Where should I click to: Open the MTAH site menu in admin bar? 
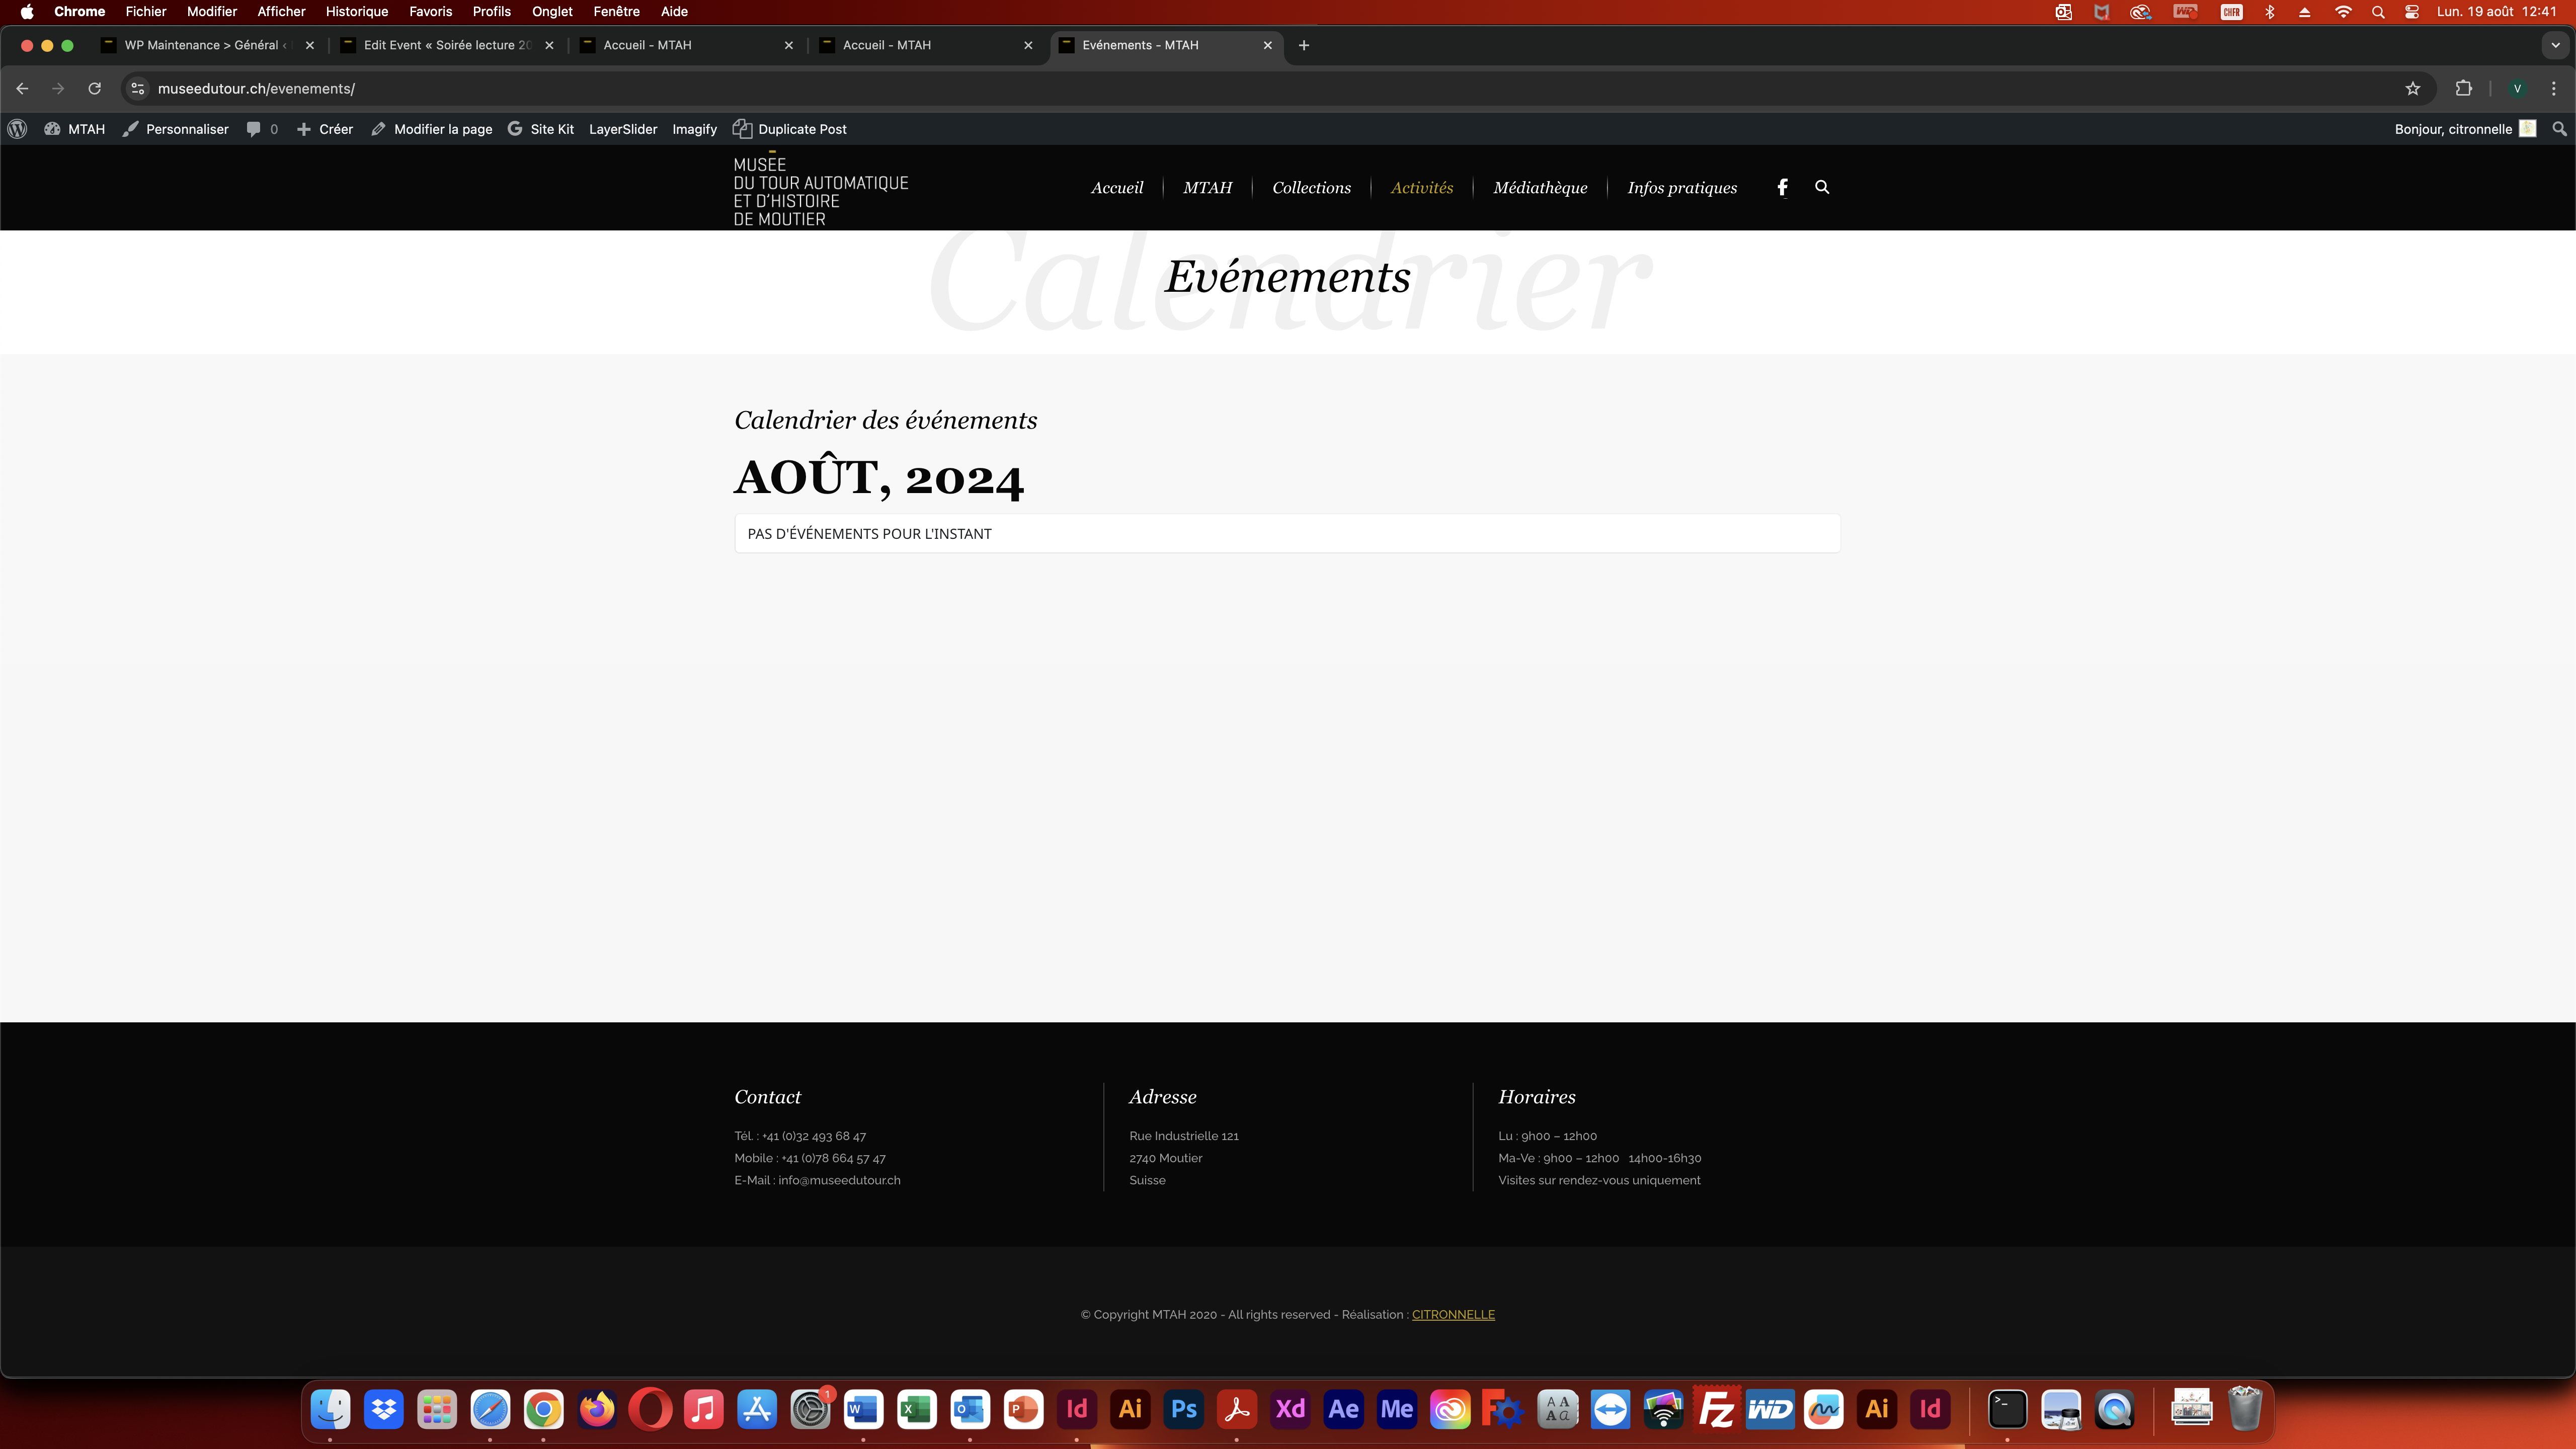[75, 129]
